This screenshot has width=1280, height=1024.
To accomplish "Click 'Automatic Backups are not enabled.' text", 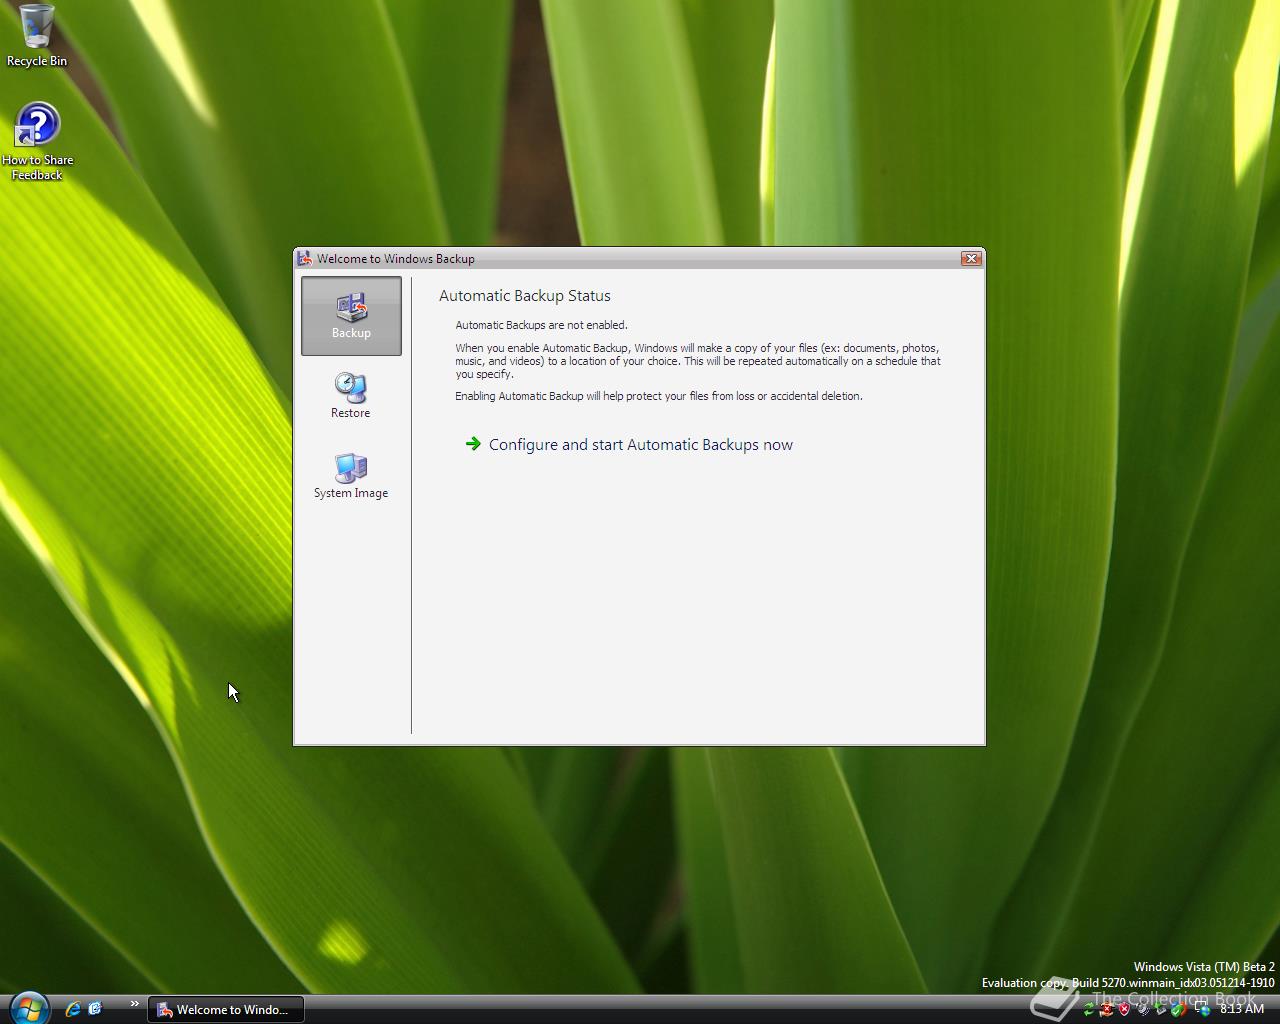I will [x=542, y=325].
